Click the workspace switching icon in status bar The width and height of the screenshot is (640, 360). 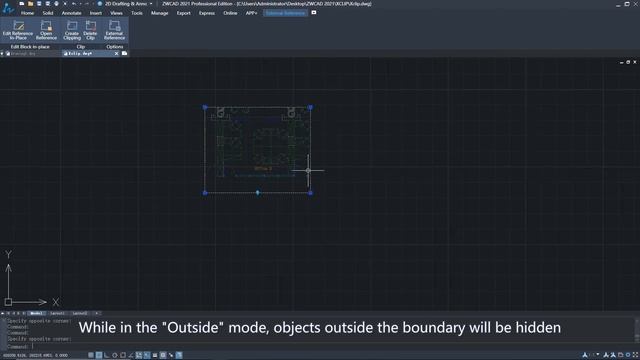click(621, 355)
